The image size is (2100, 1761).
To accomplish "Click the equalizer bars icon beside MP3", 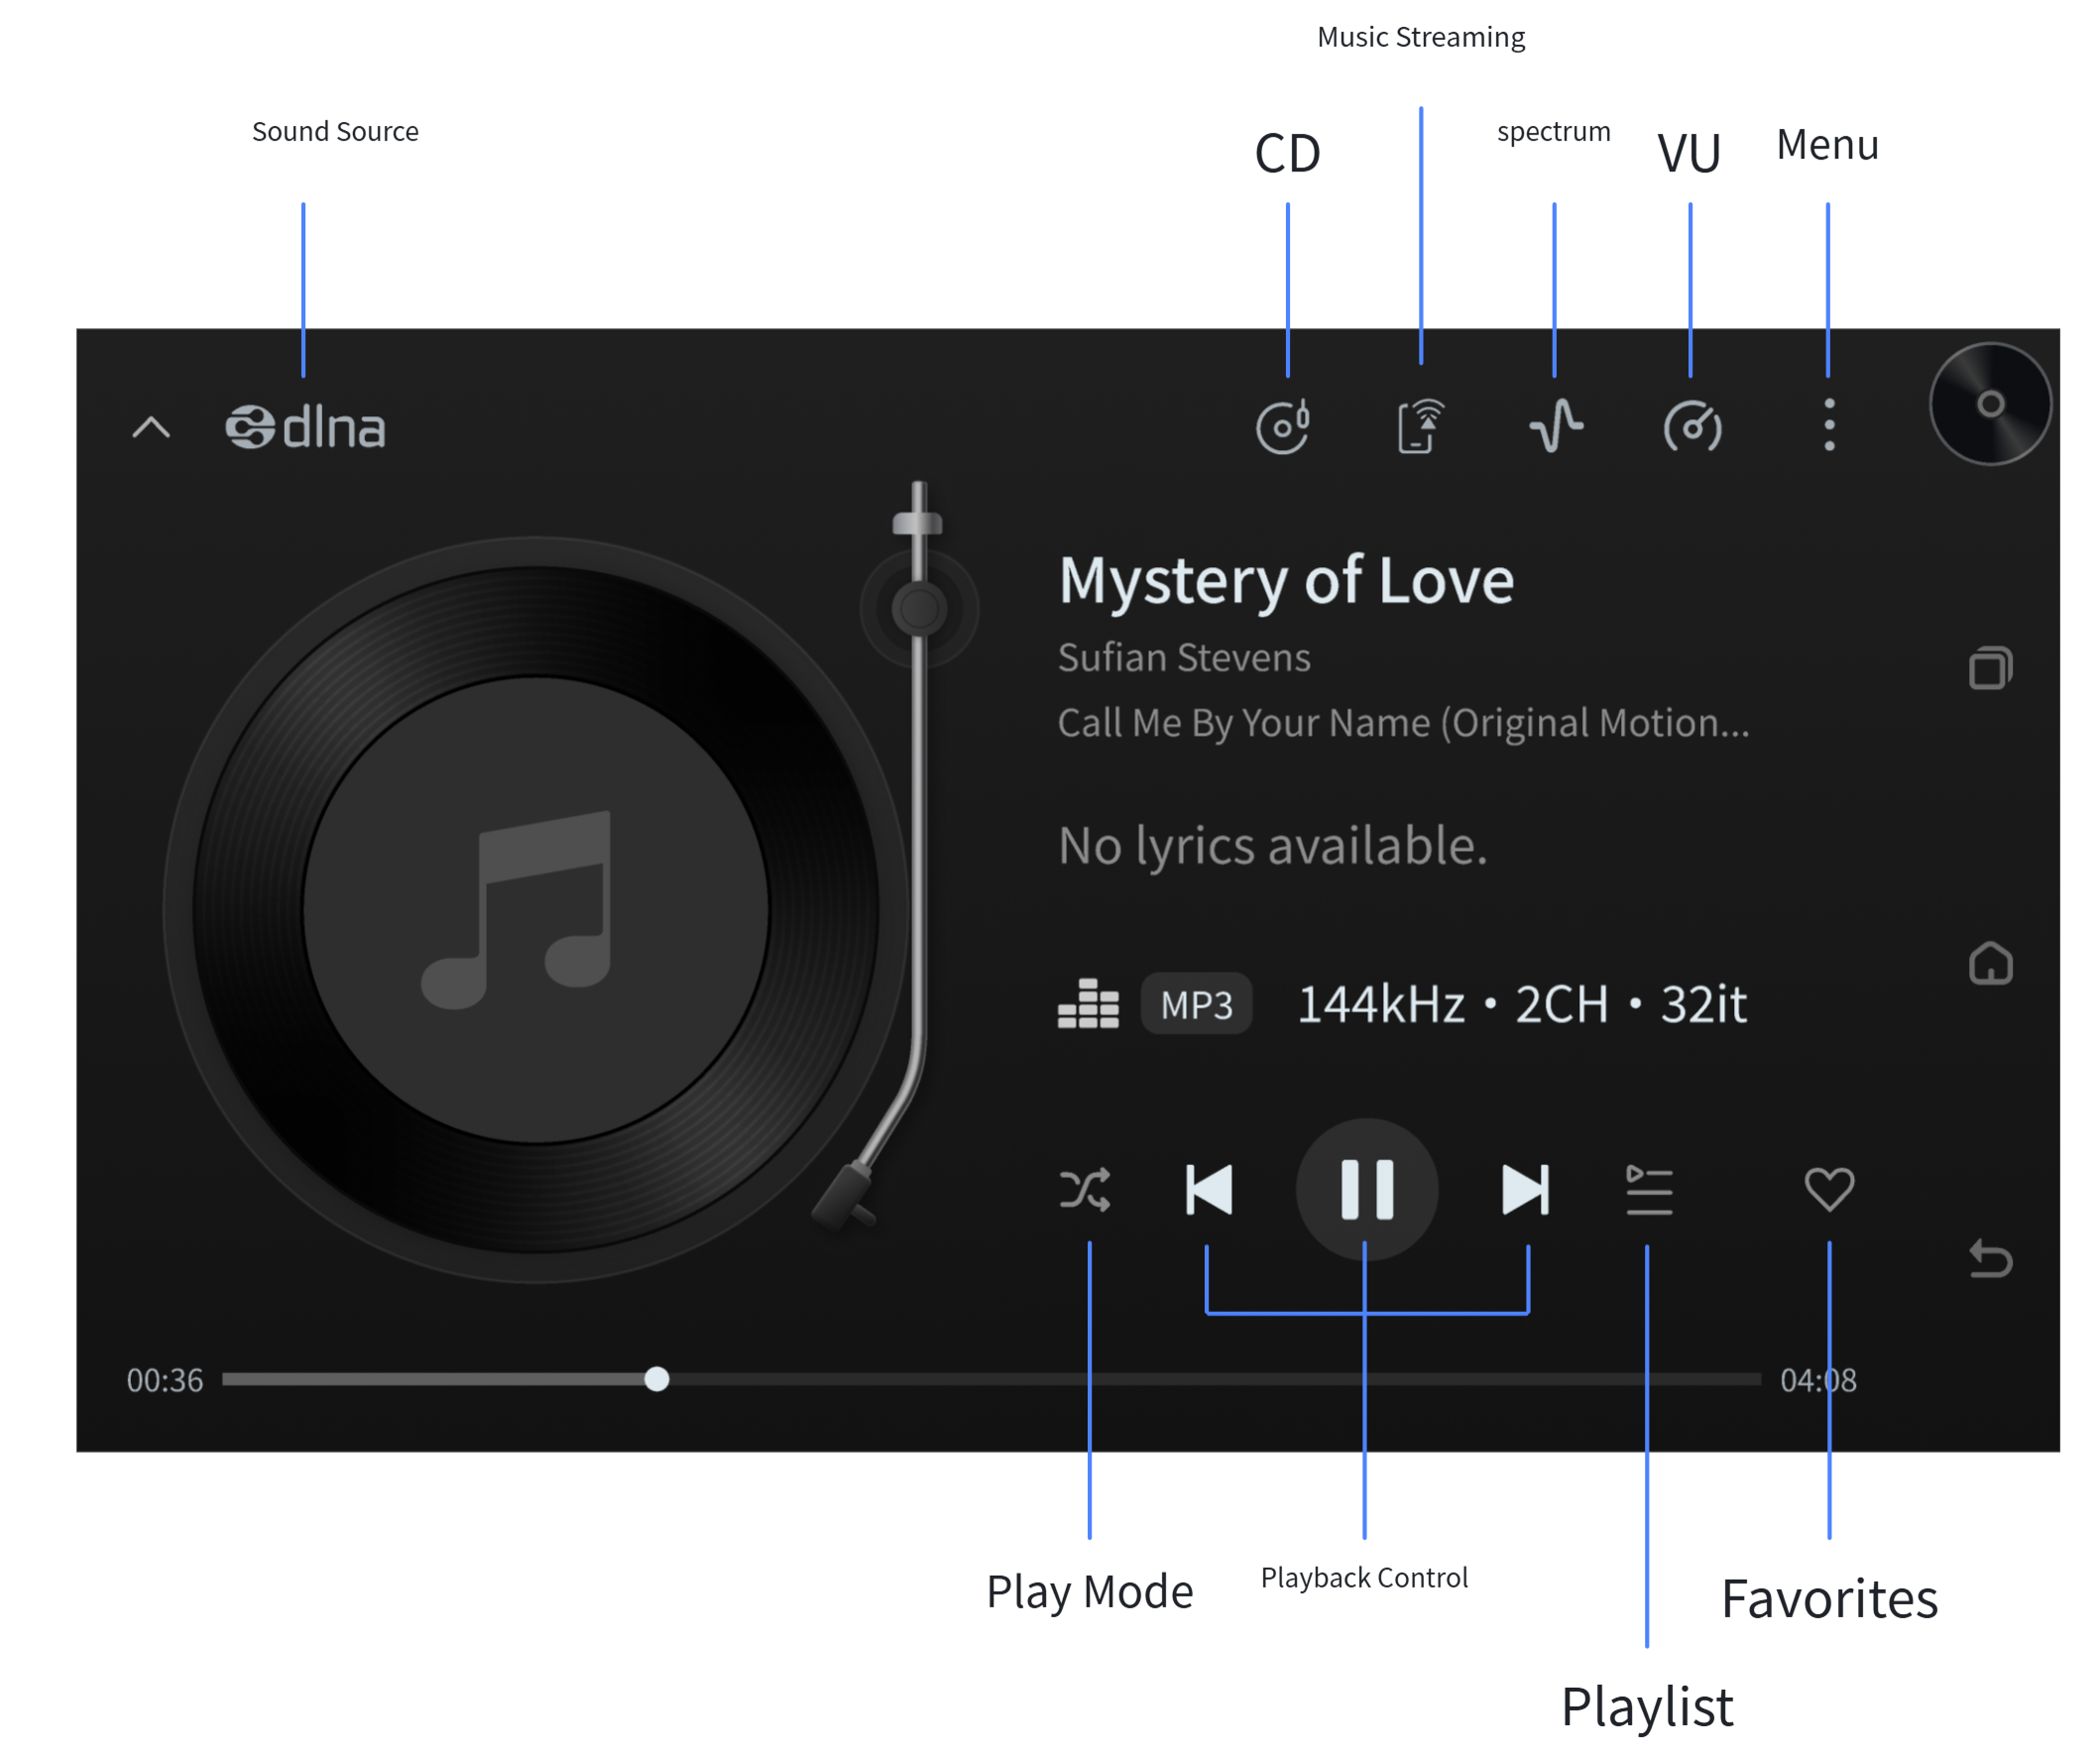I will (x=1088, y=1003).
